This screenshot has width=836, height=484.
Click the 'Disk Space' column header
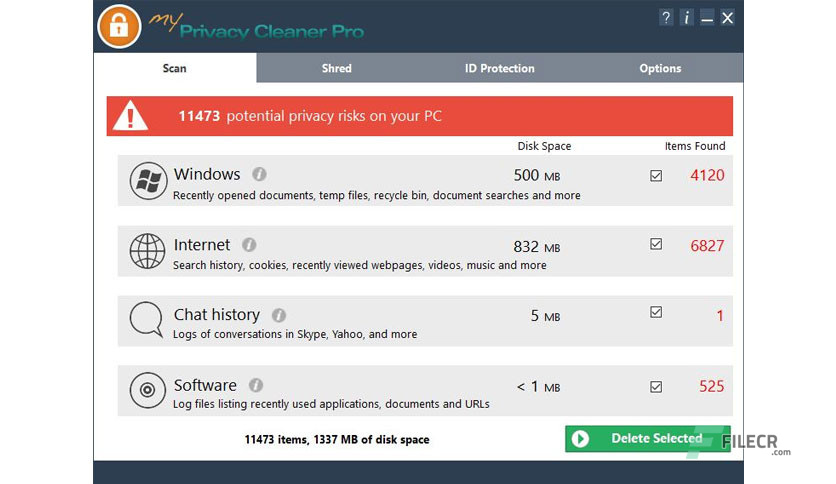point(544,146)
